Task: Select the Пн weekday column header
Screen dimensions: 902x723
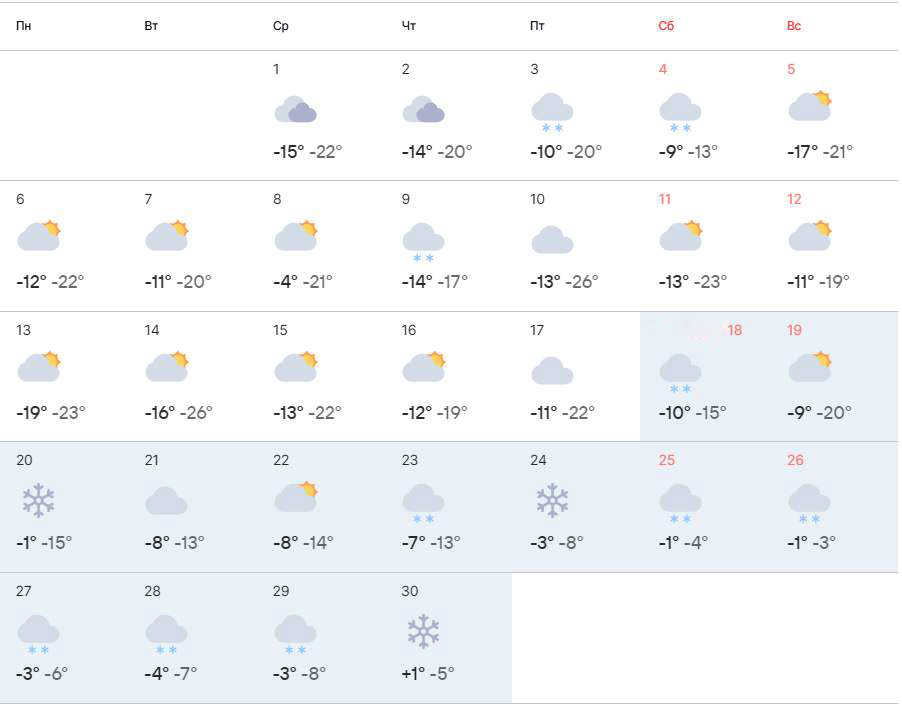Action: pyautogui.click(x=23, y=26)
